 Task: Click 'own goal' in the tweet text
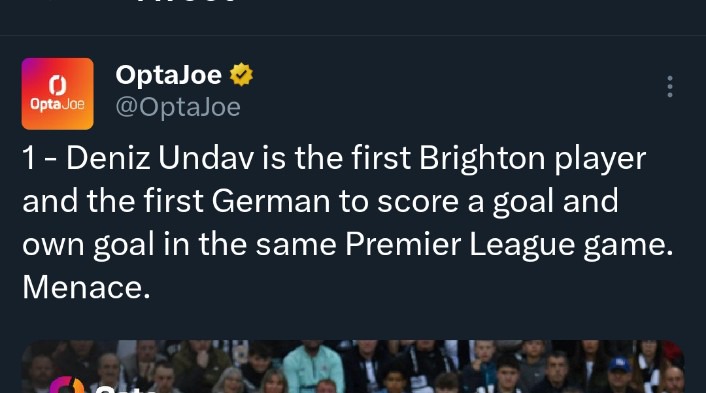(88, 246)
